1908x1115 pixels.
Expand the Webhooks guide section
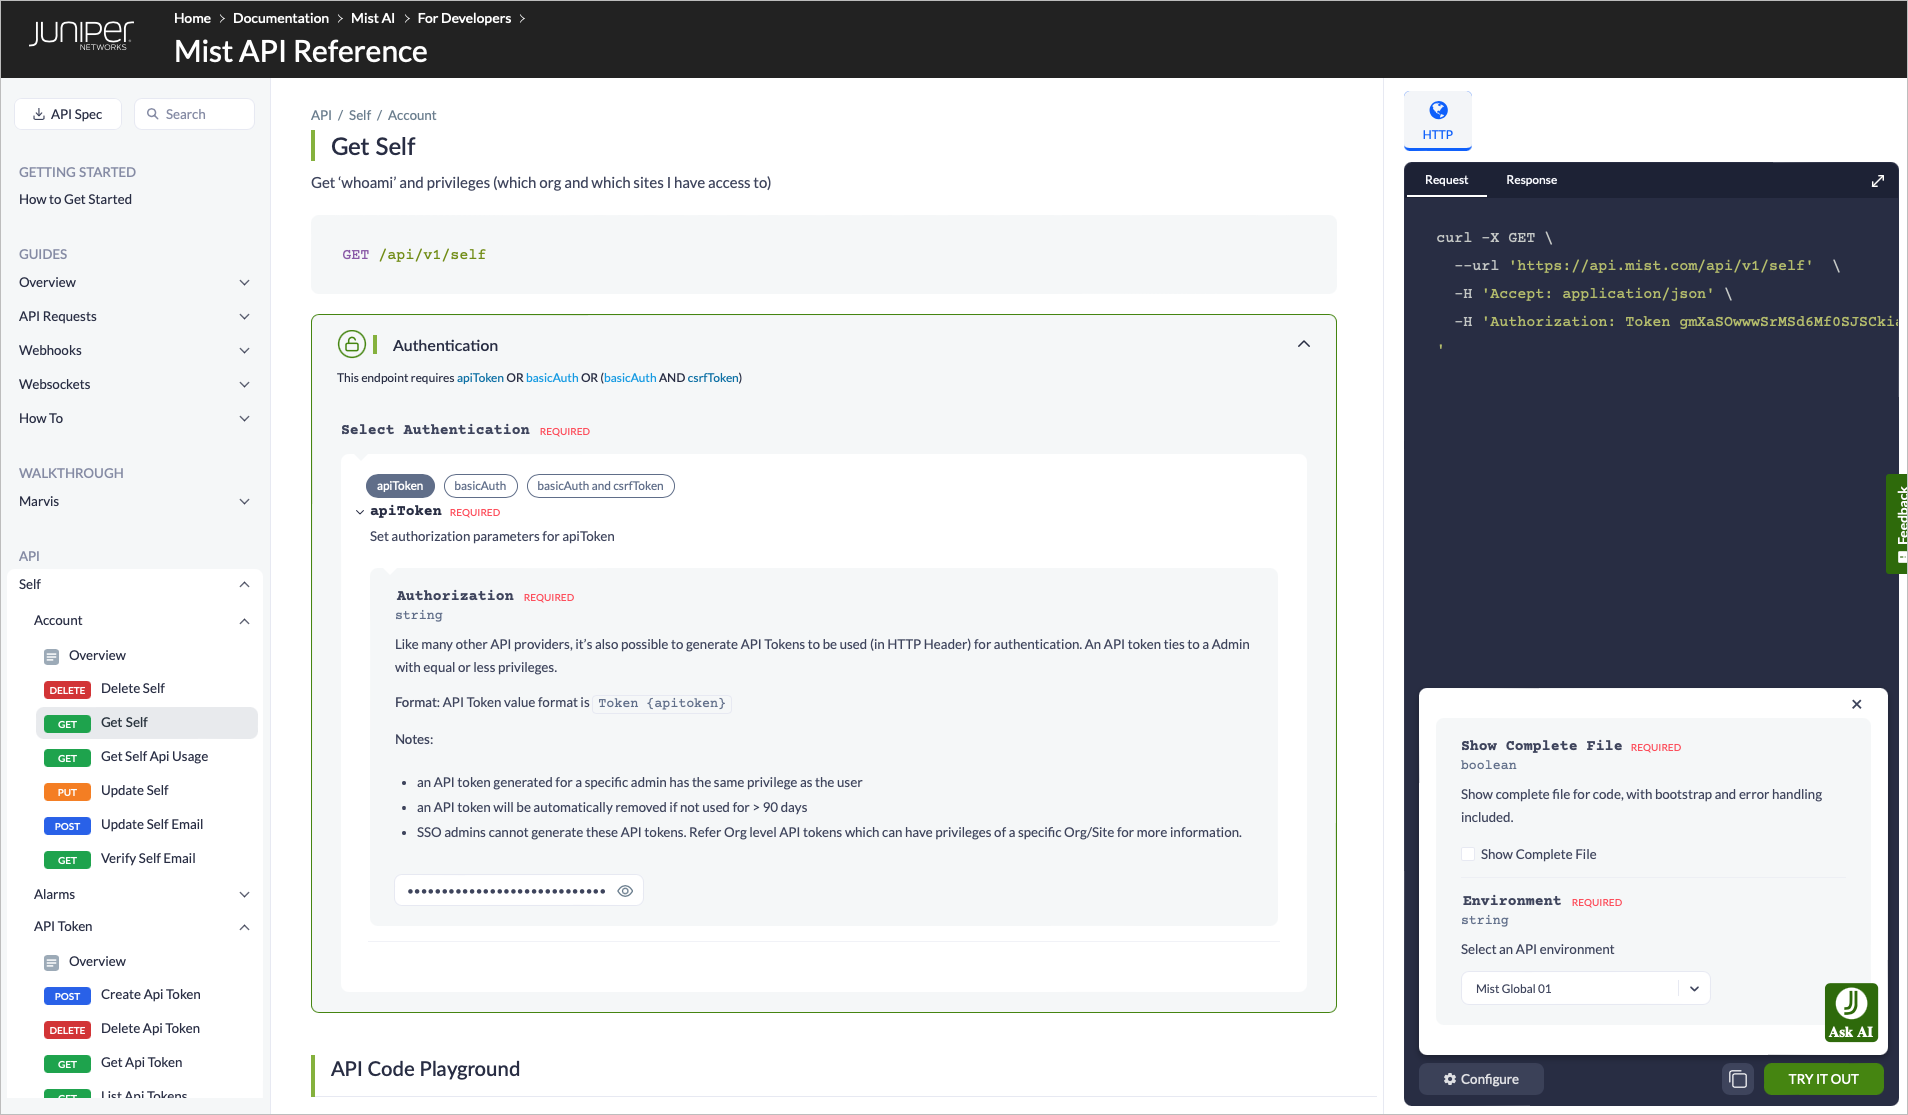(x=244, y=351)
